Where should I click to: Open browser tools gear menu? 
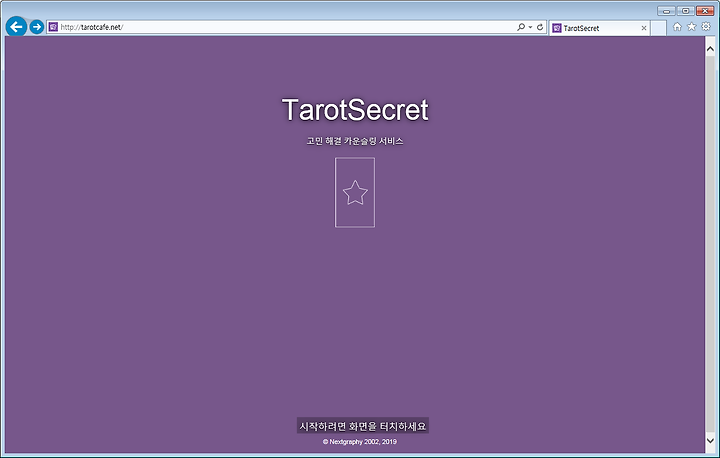(x=706, y=27)
